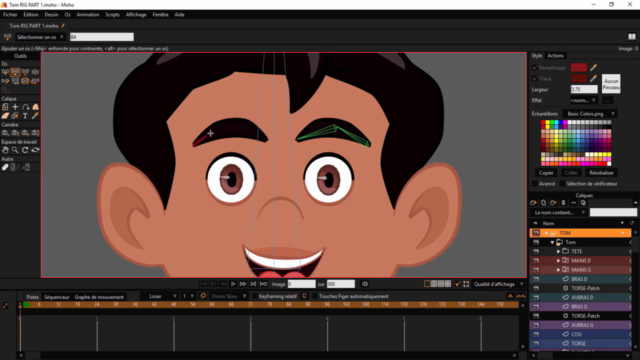This screenshot has height=360, width=640.
Task: Hide the TETE layer visibility
Action: coord(536,251)
